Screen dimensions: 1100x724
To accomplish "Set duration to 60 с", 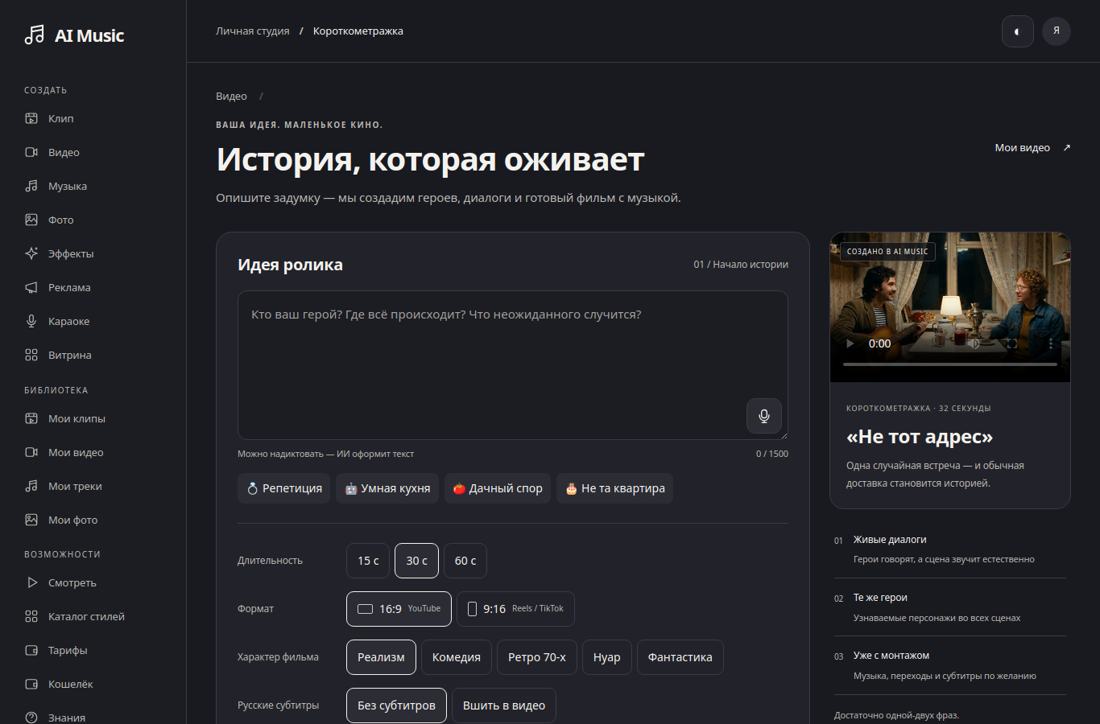I will pyautogui.click(x=465, y=561).
